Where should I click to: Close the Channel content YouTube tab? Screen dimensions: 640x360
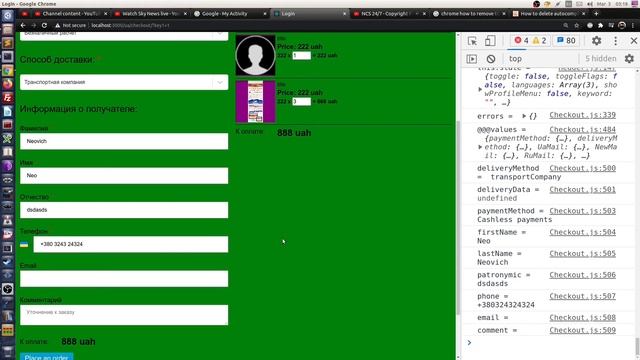106,13
